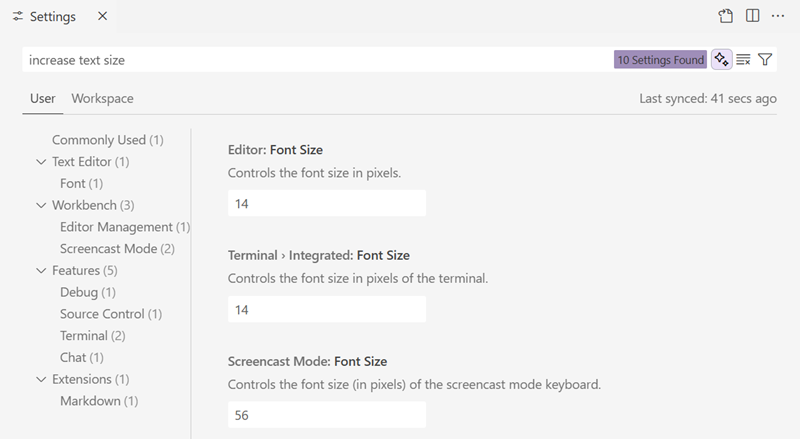
Task: Close the Settings editor tab
Action: coord(101,17)
